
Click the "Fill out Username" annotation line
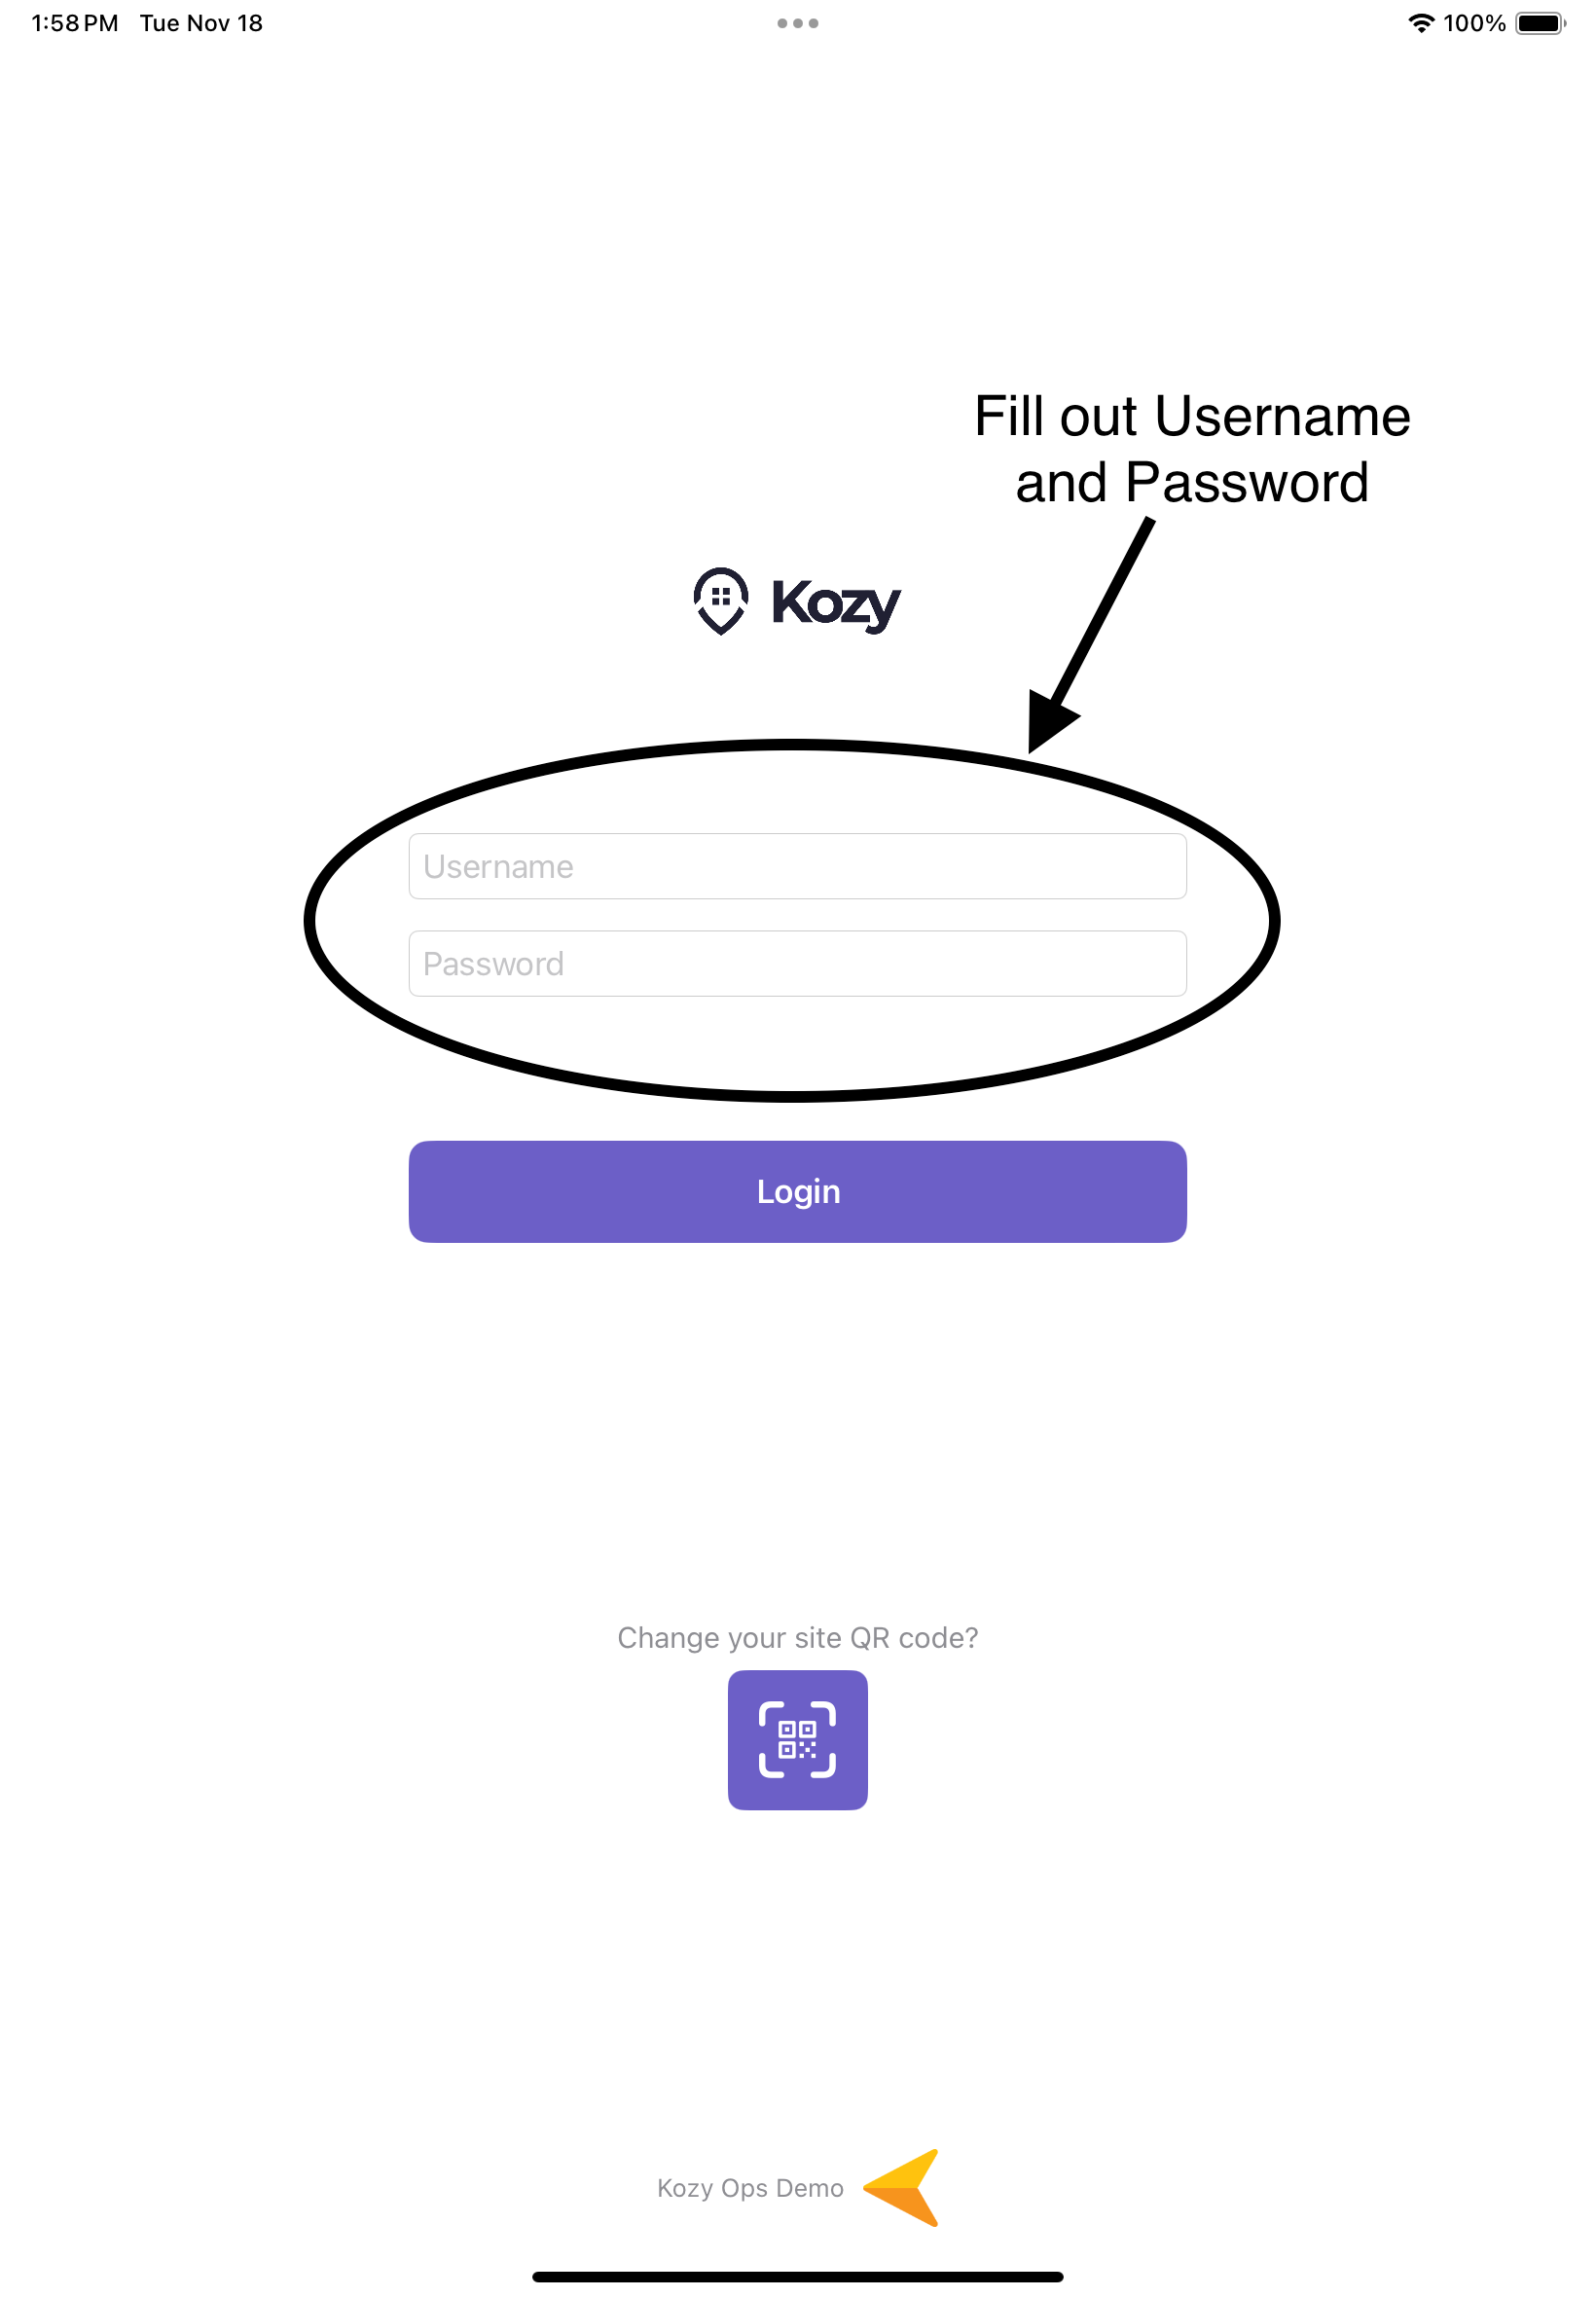click(1192, 416)
